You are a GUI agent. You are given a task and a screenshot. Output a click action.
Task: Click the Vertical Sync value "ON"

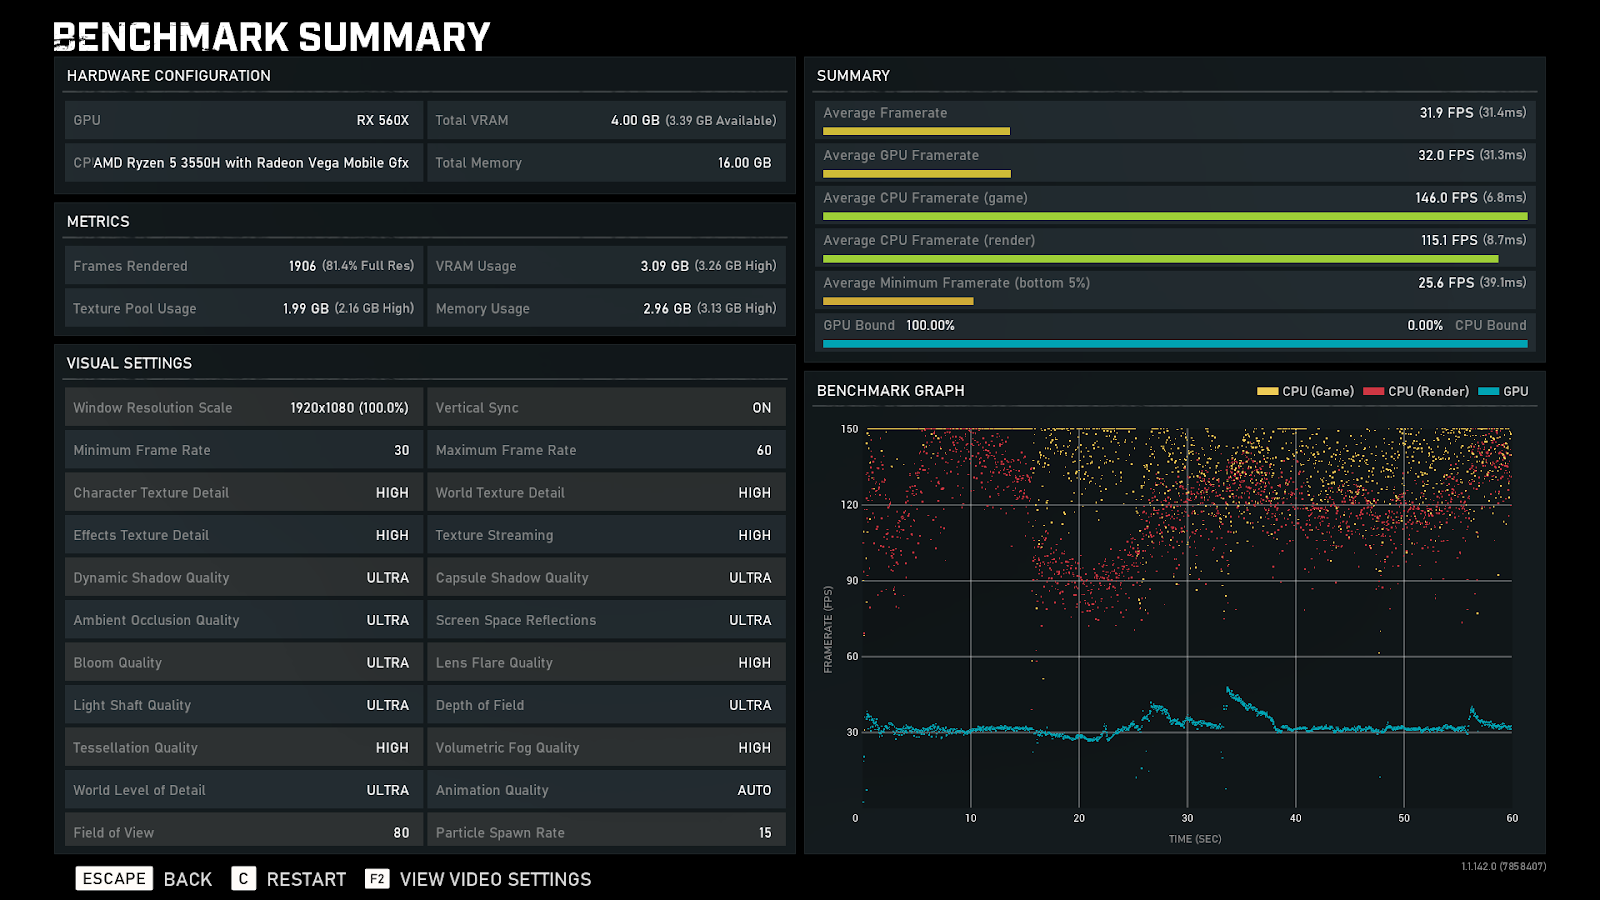coord(762,408)
